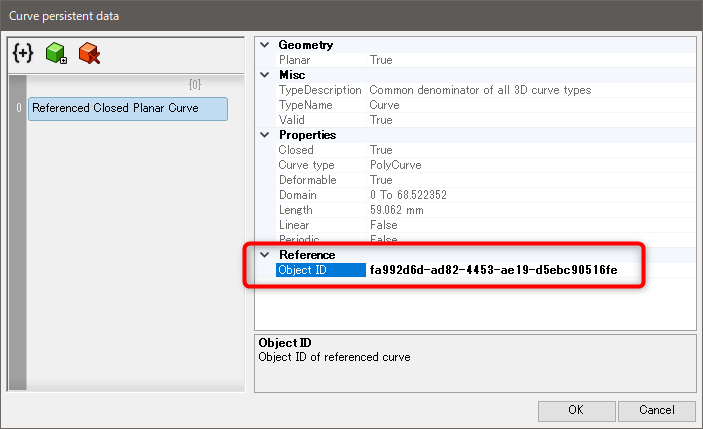Collapse the Properties category
Viewport: 703px width, 429px height.
click(265, 135)
